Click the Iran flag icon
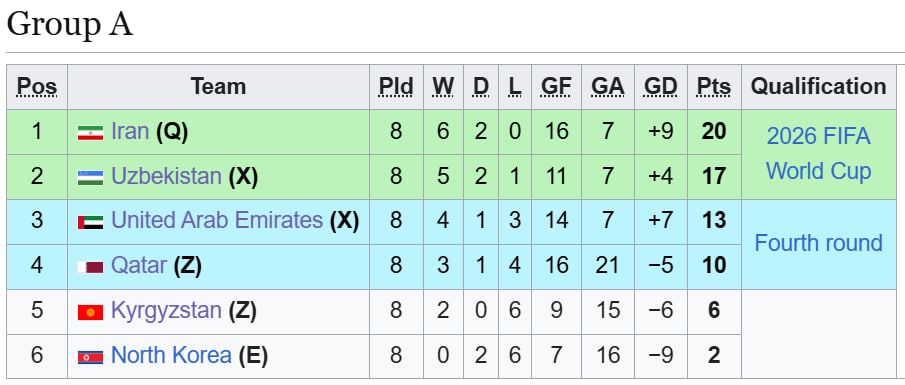The height and width of the screenshot is (385, 905). click(90, 133)
